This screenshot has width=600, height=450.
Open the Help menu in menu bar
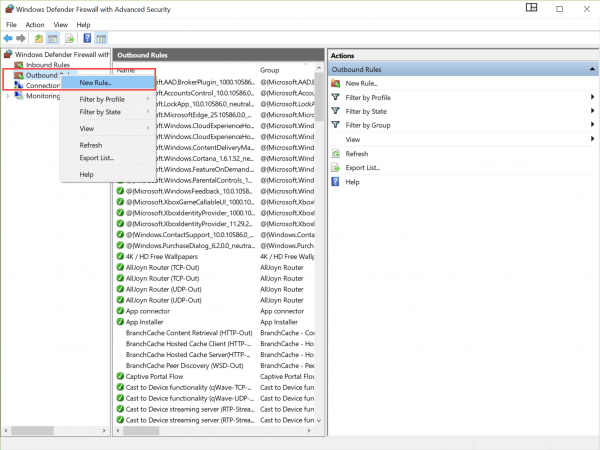pyautogui.click(x=83, y=24)
